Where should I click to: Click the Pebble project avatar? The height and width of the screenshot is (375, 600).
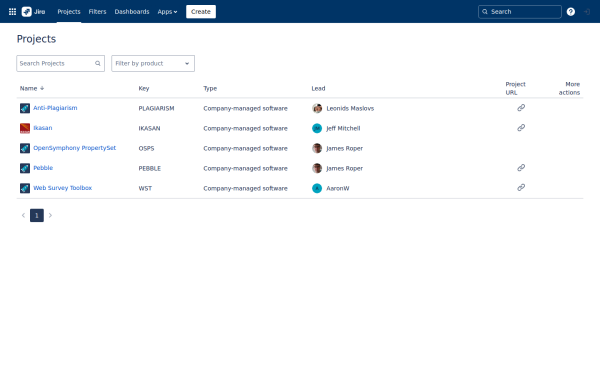[25, 168]
